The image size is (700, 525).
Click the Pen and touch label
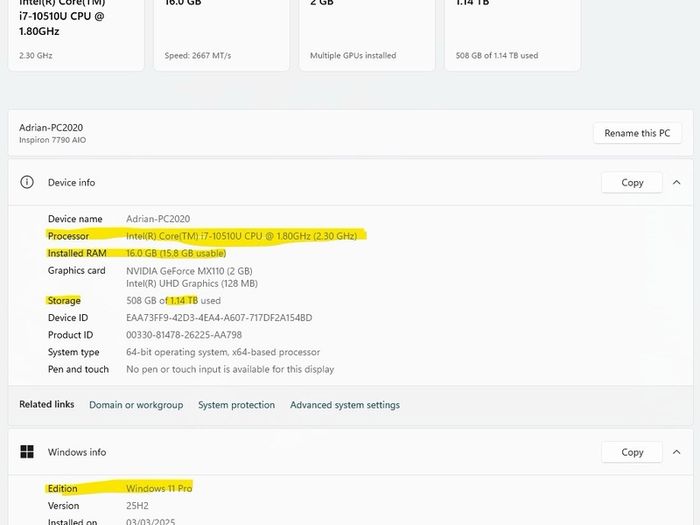click(78, 369)
